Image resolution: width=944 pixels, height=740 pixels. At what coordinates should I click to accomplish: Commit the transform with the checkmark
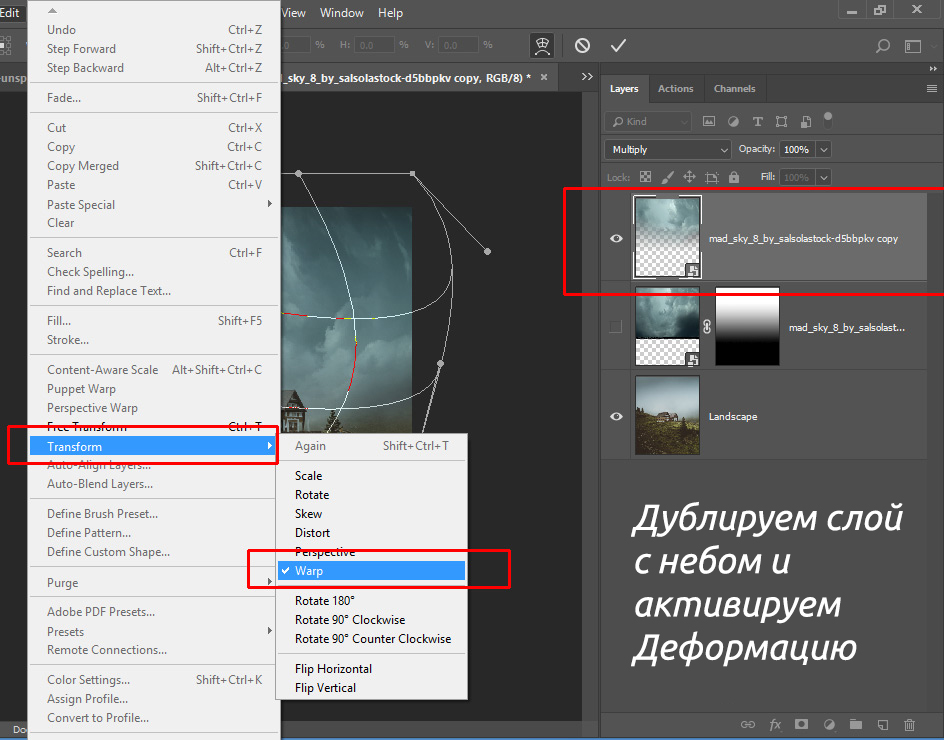click(x=618, y=45)
